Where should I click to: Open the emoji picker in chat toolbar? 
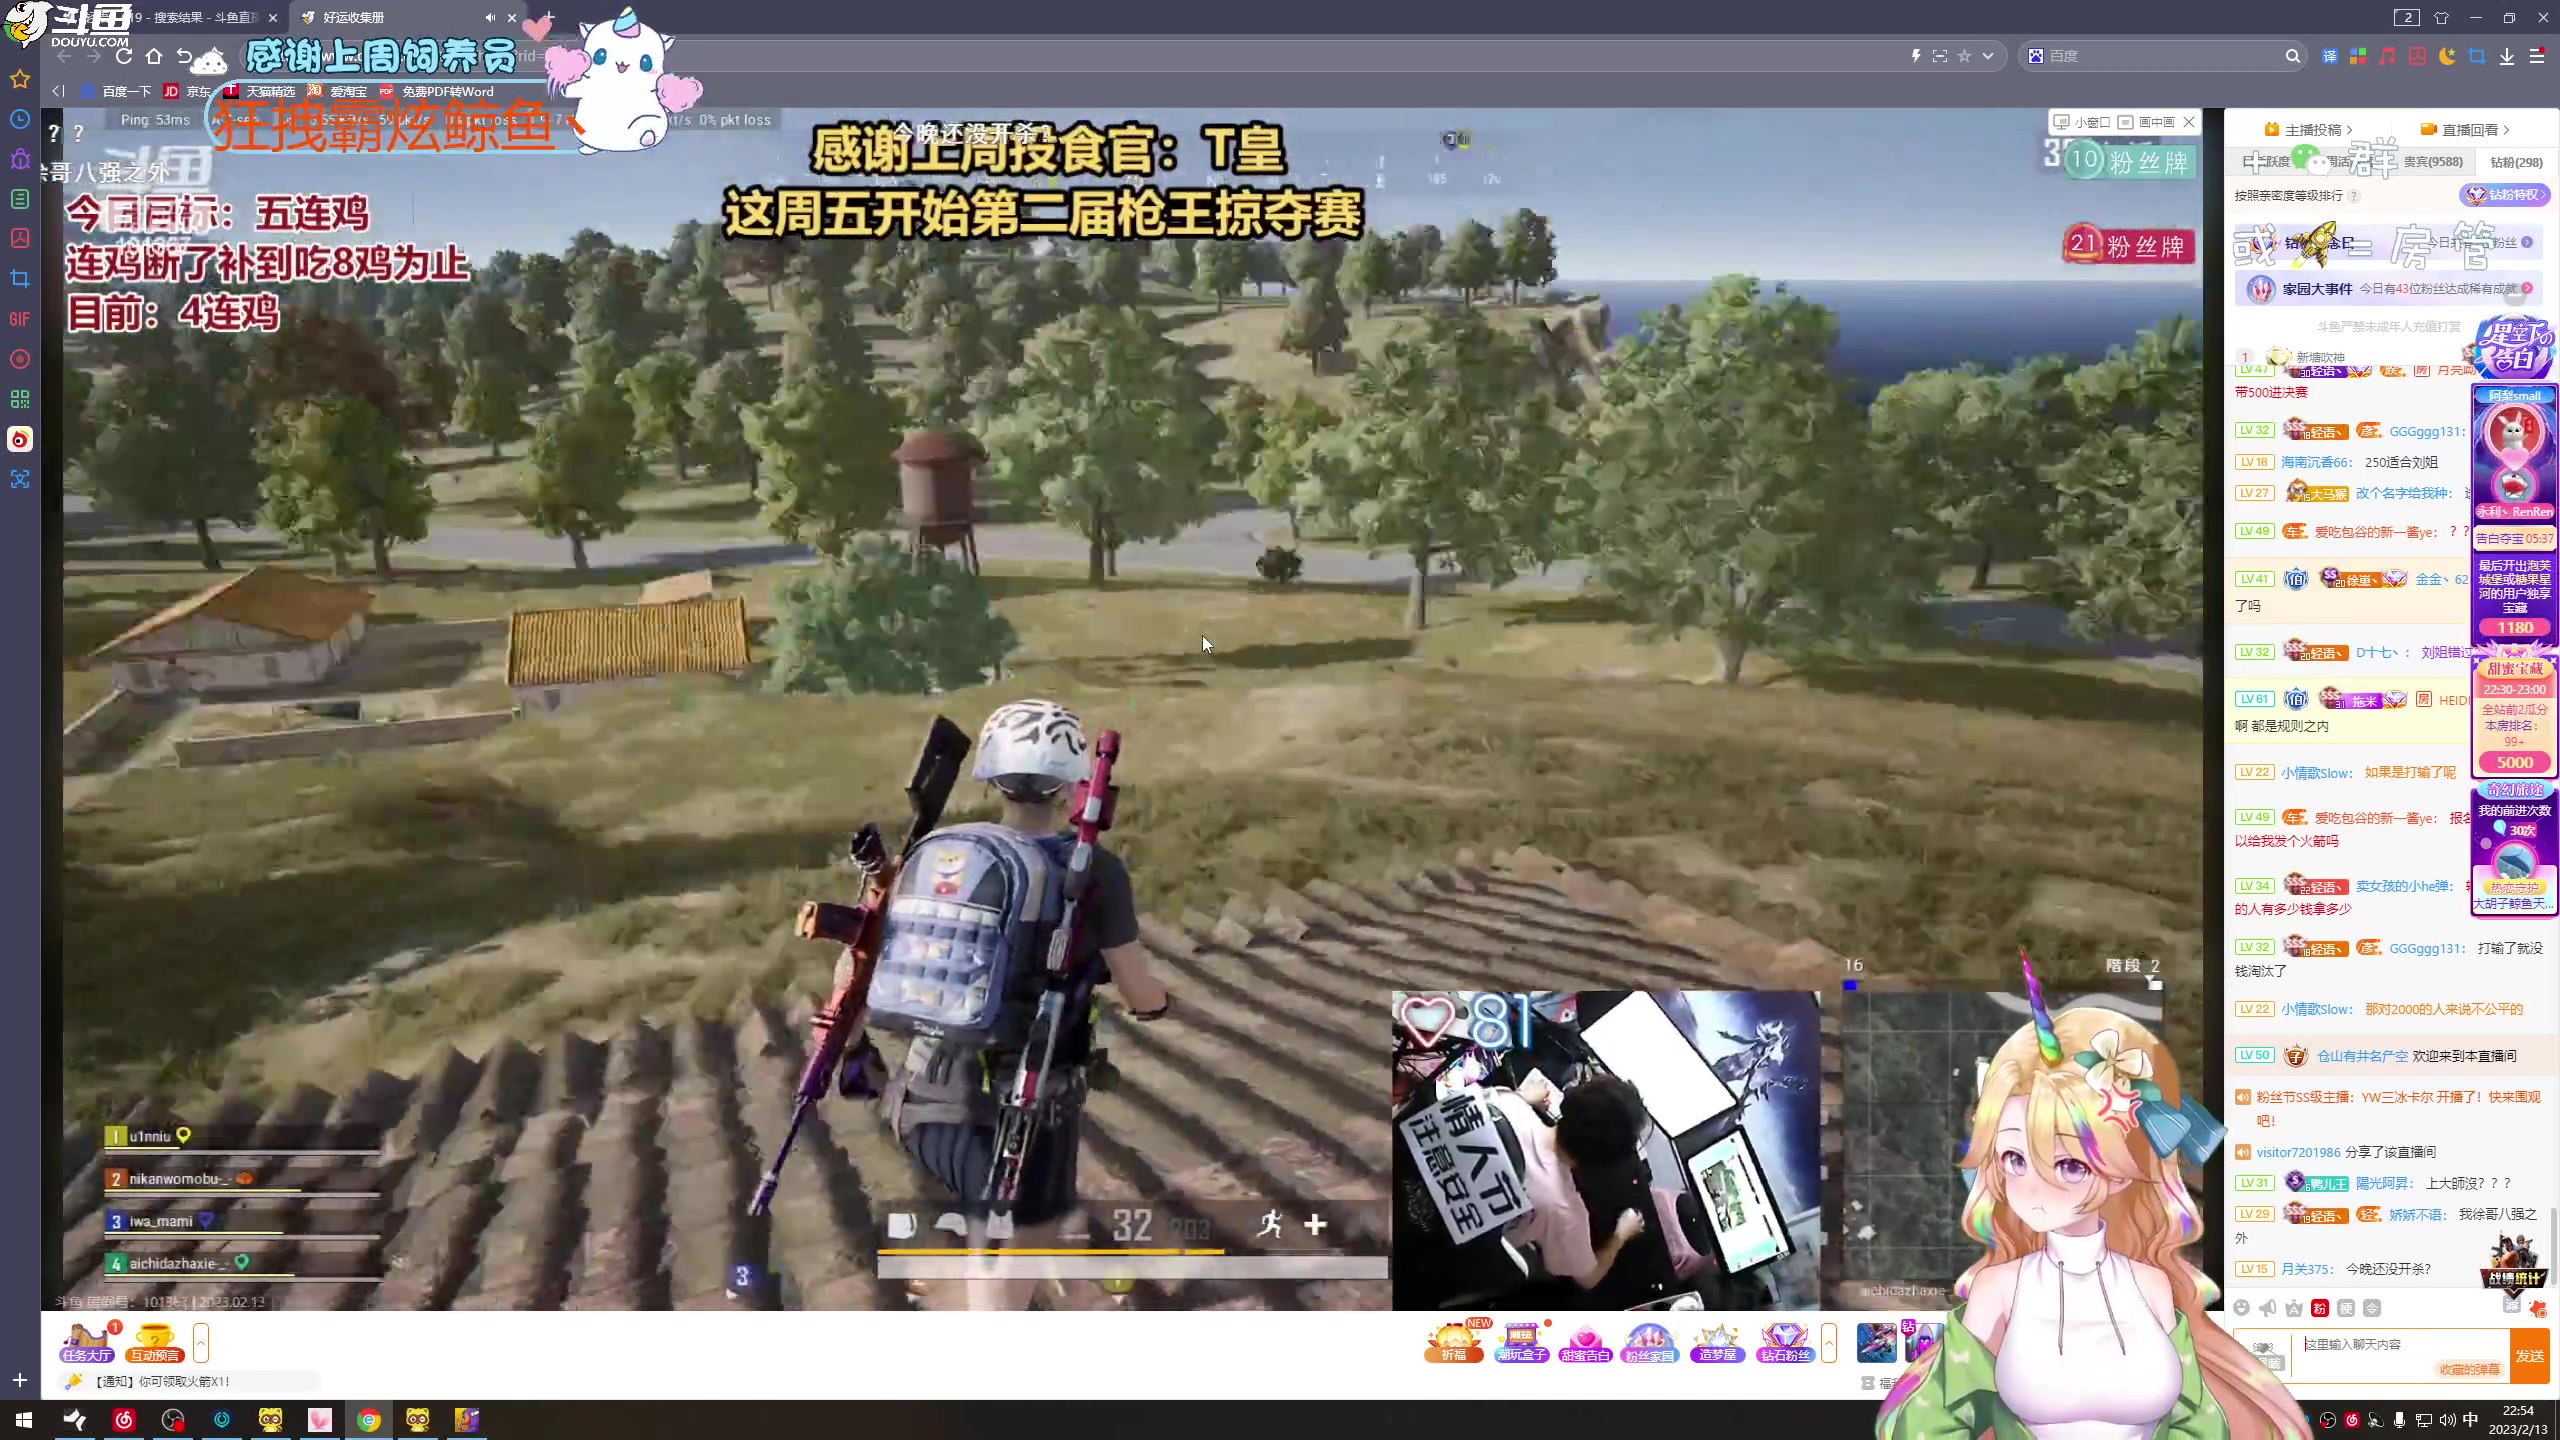2242,1308
